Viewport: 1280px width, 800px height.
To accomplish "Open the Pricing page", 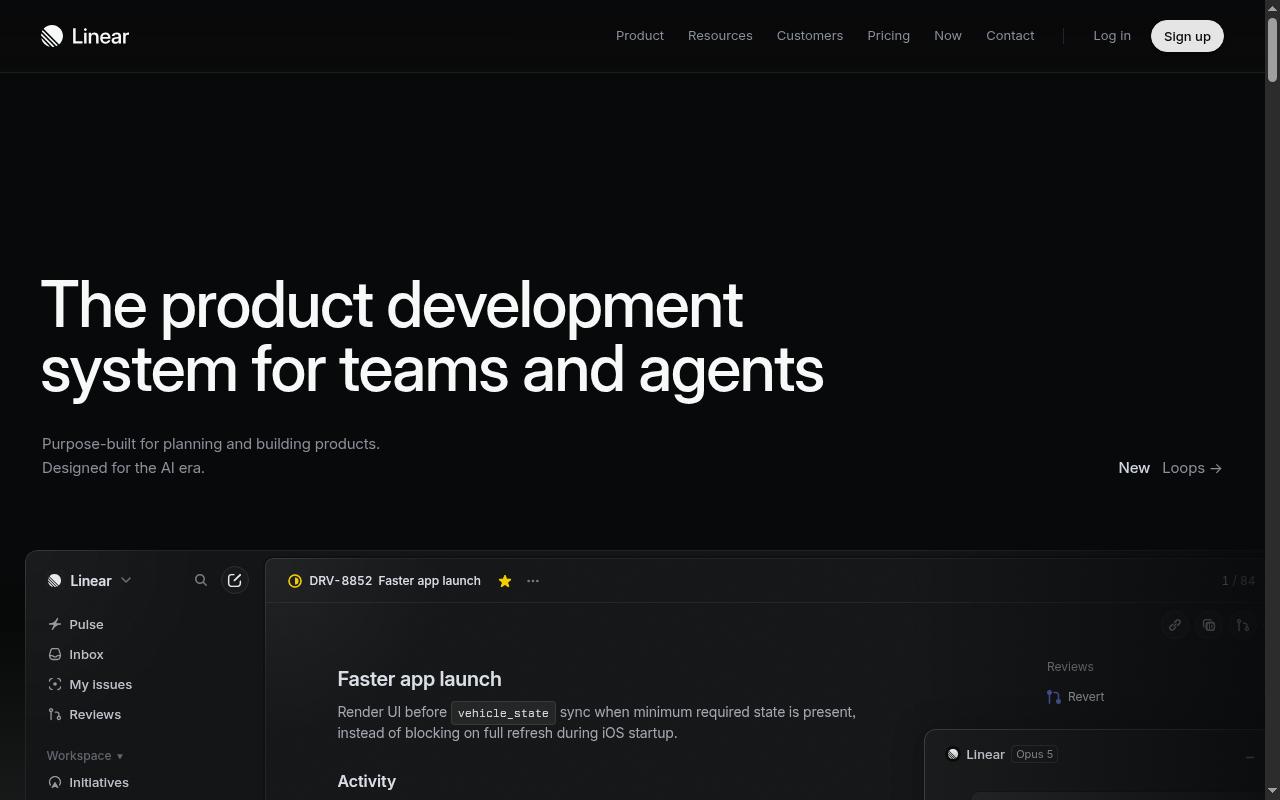I will 889,36.
